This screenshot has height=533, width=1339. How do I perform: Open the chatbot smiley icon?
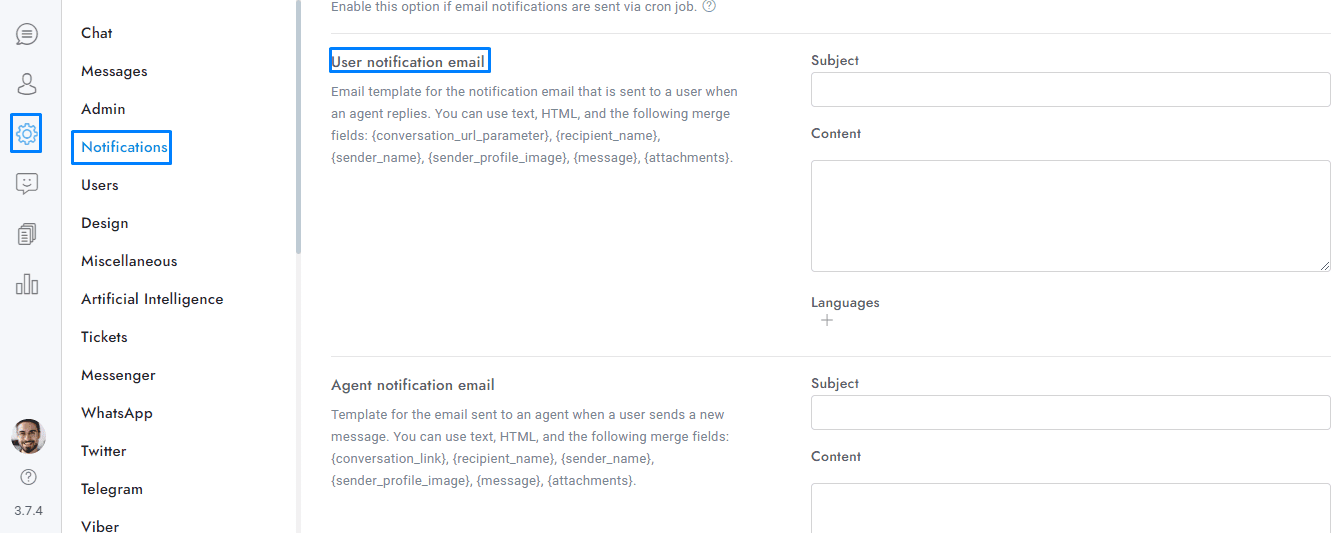(27, 184)
